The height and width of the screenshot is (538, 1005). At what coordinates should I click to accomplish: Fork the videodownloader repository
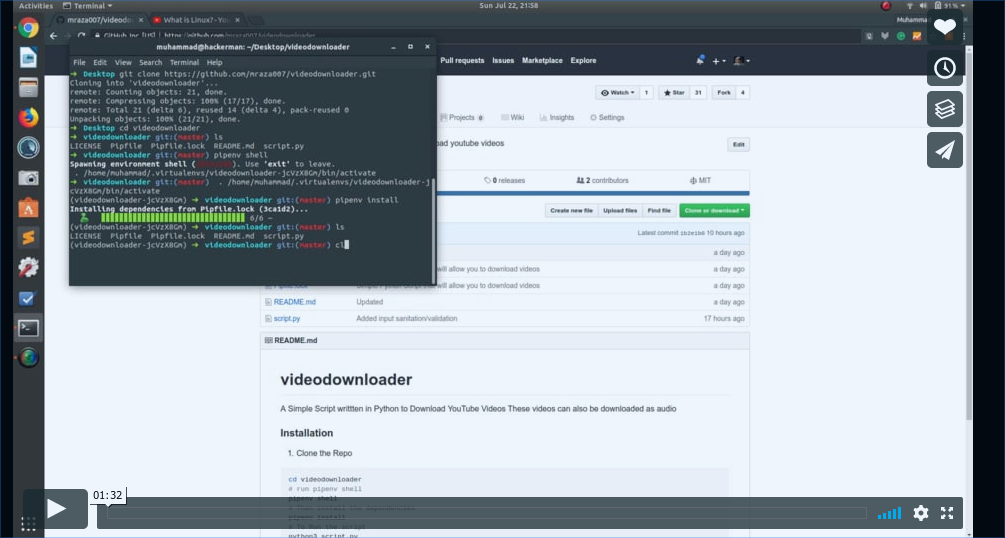pos(724,93)
